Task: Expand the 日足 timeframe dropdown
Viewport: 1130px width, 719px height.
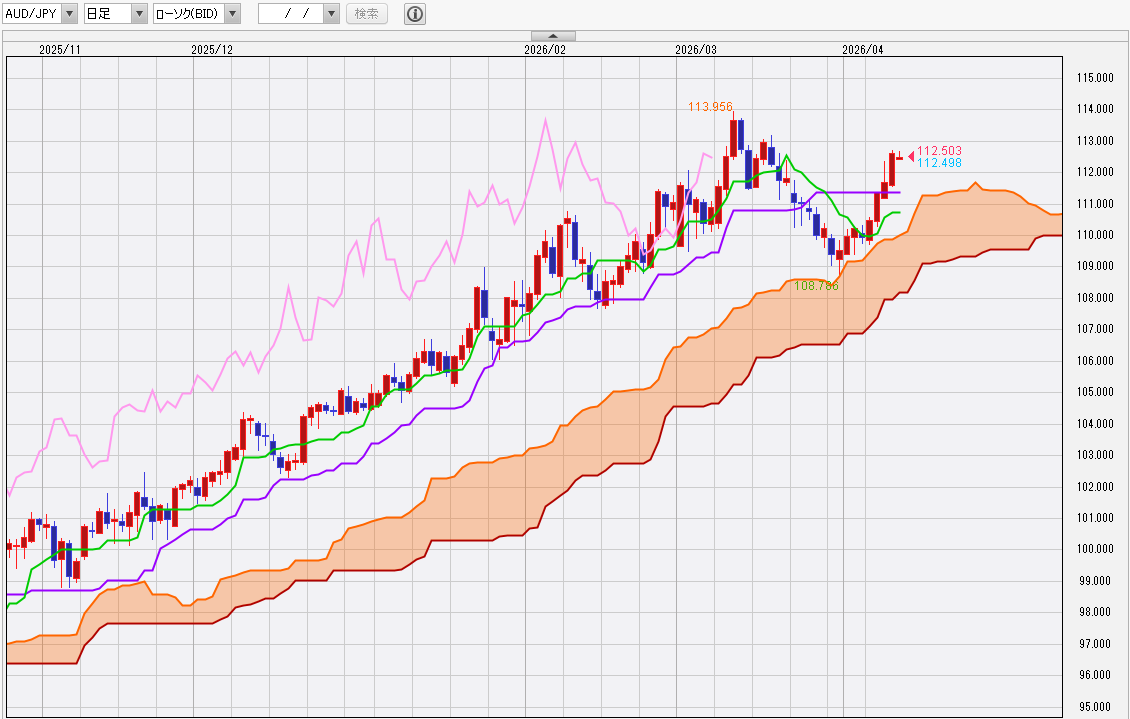Action: [x=139, y=14]
